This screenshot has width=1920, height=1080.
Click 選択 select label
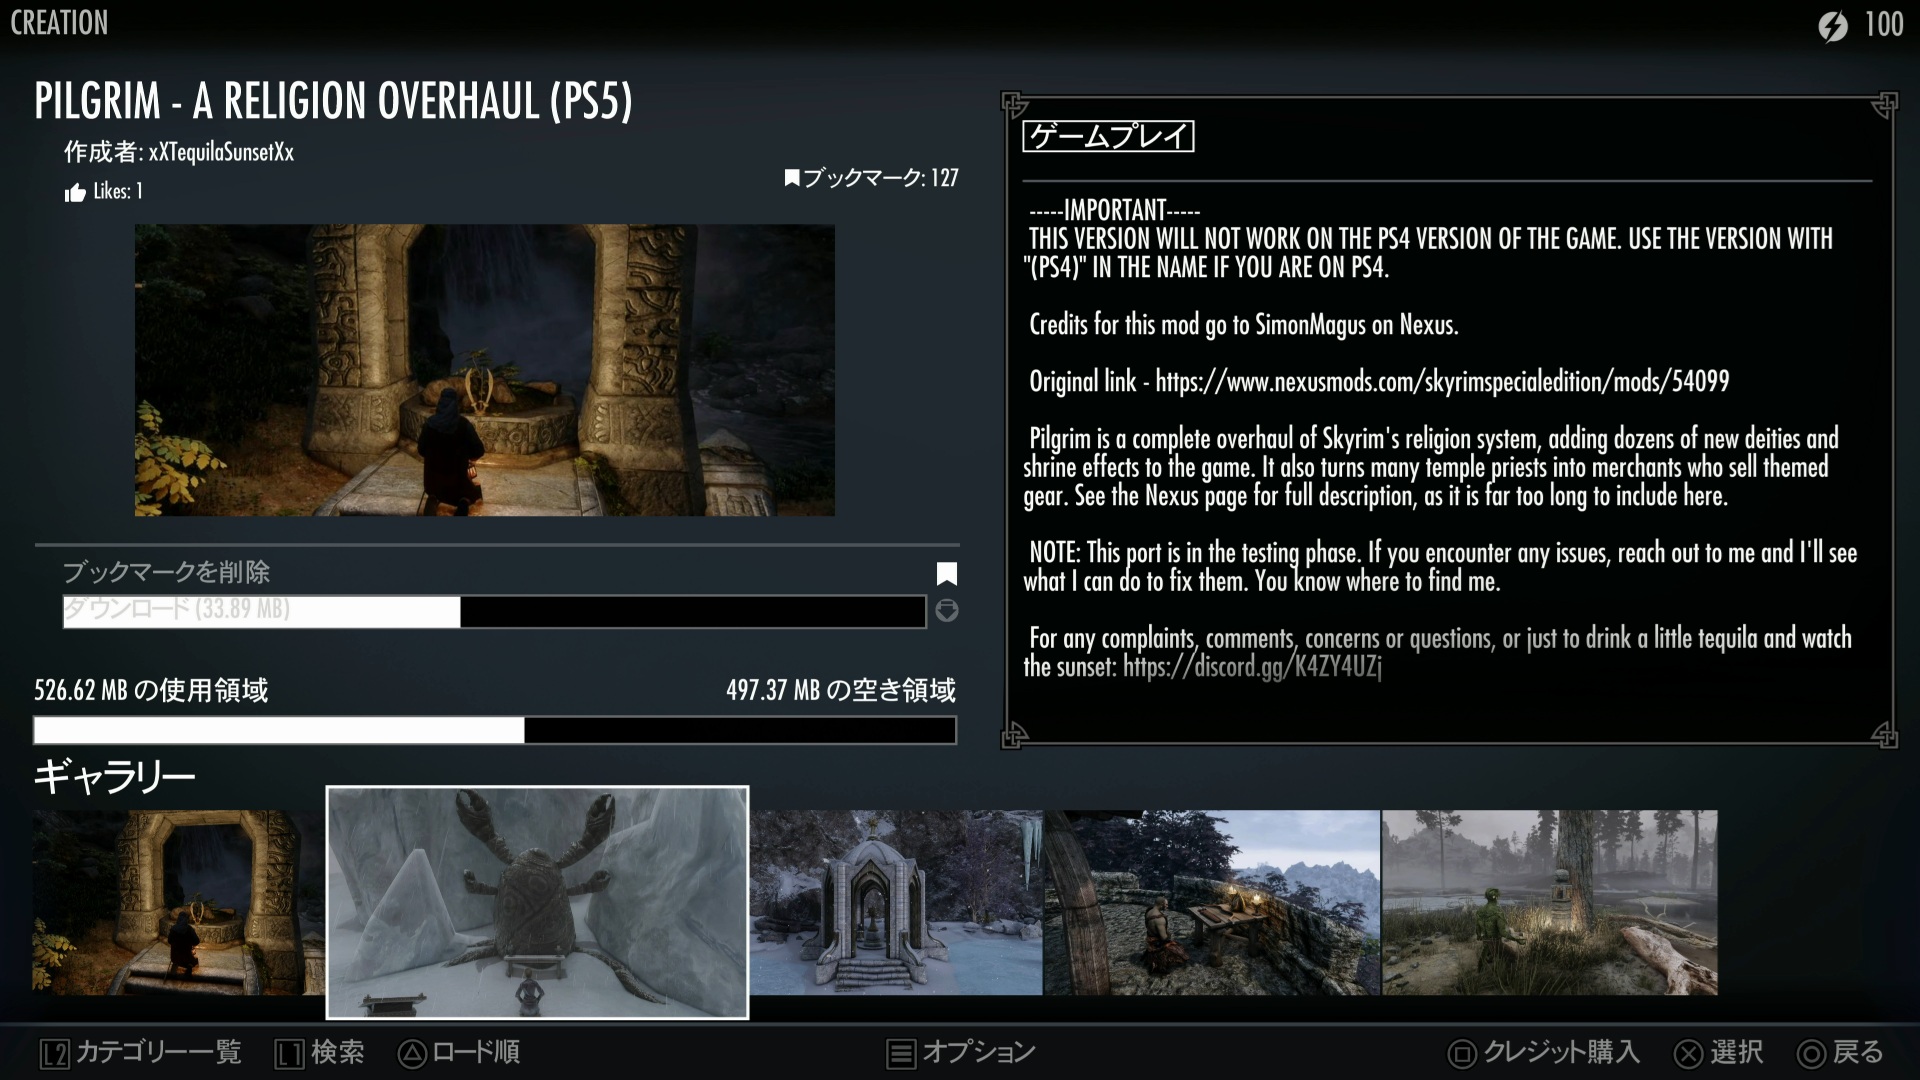pyautogui.click(x=1736, y=1052)
